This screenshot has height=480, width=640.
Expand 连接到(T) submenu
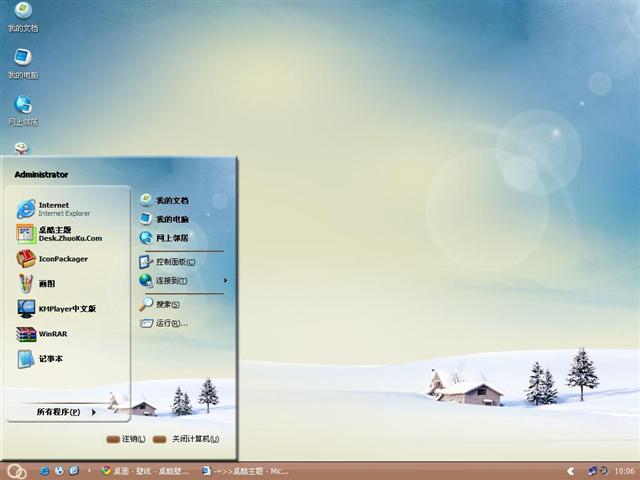(183, 280)
